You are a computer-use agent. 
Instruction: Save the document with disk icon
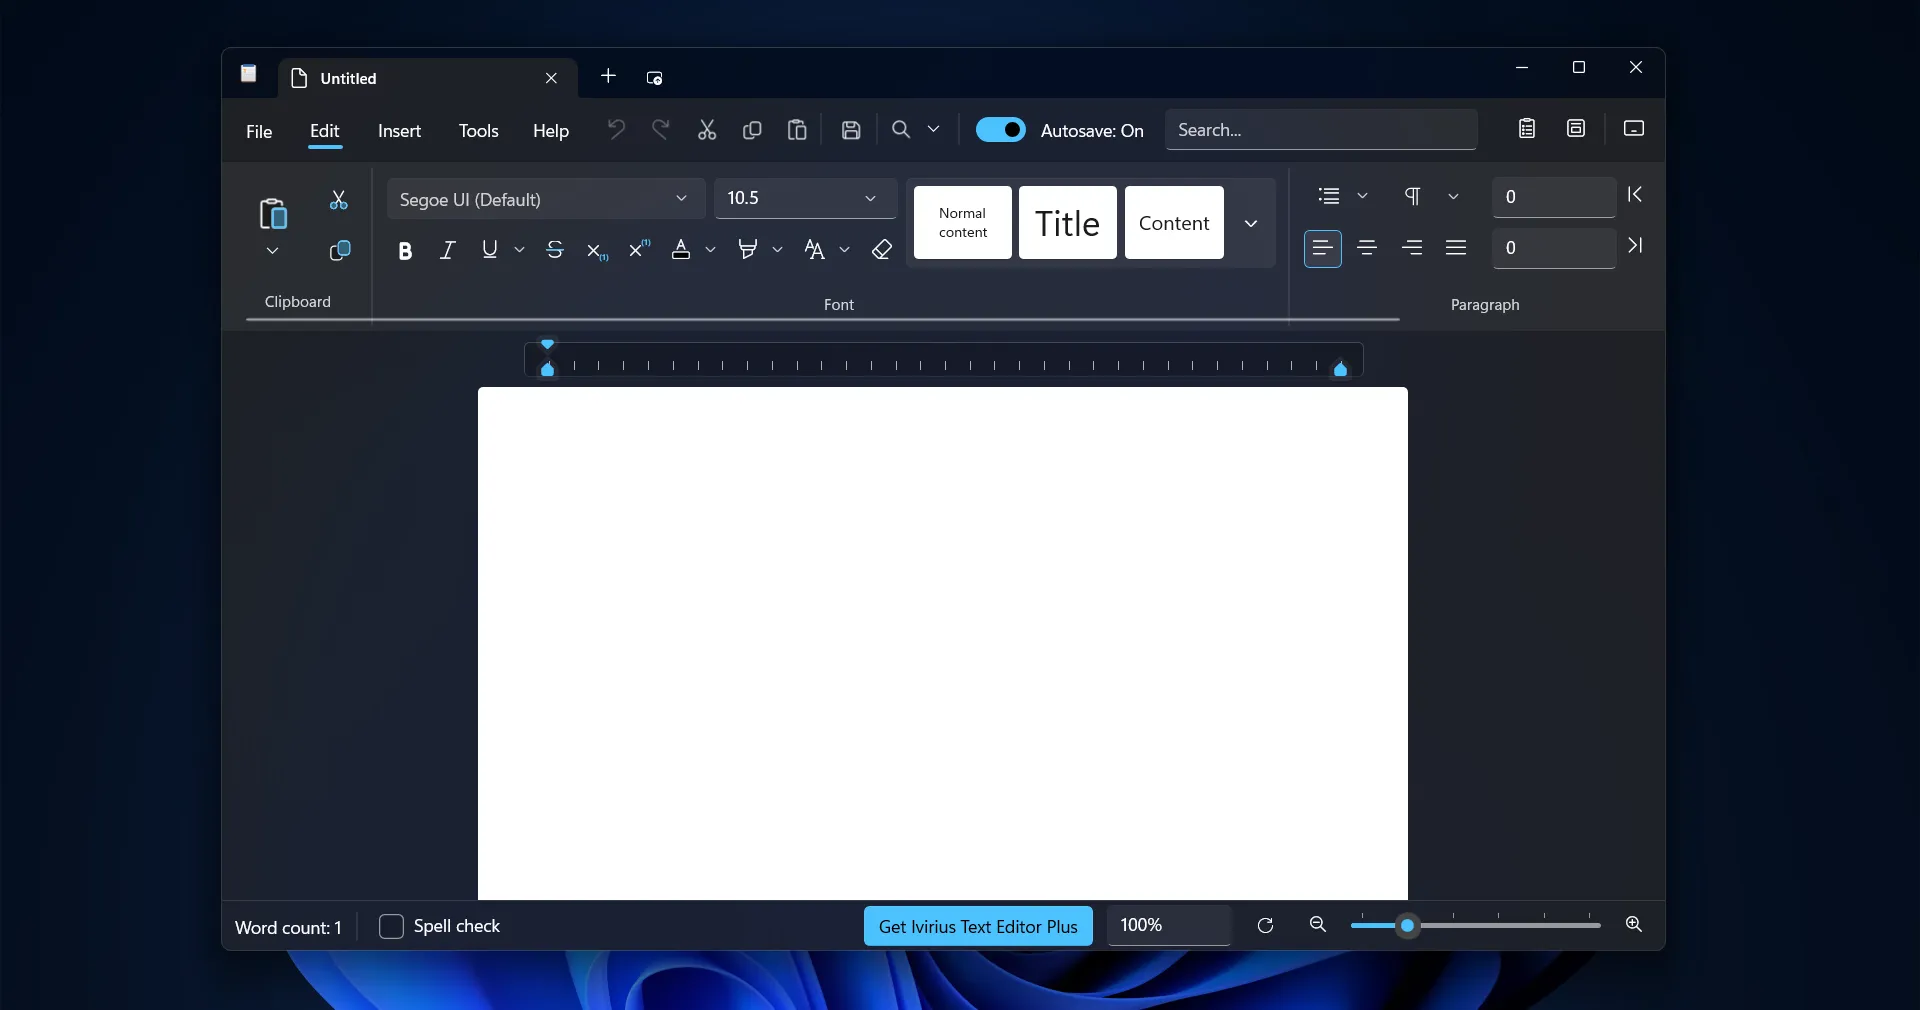(x=850, y=129)
